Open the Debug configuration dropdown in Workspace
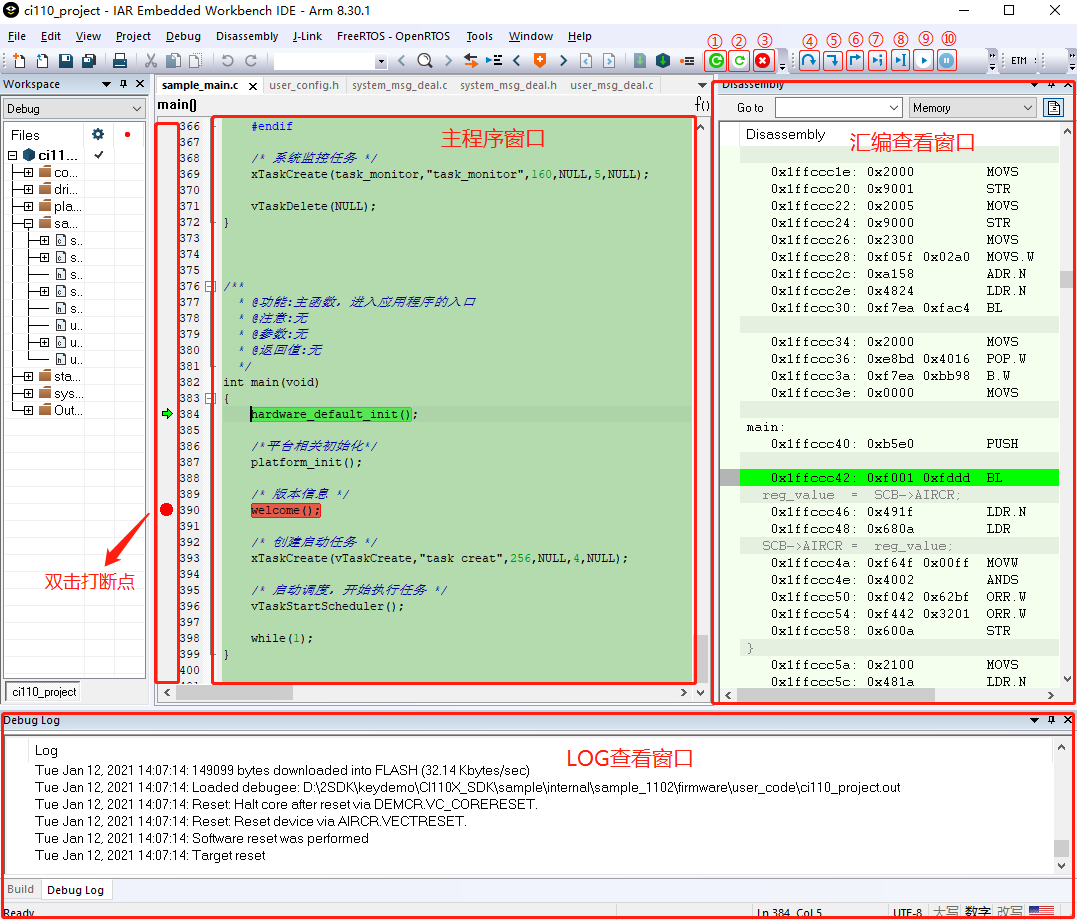 74,109
